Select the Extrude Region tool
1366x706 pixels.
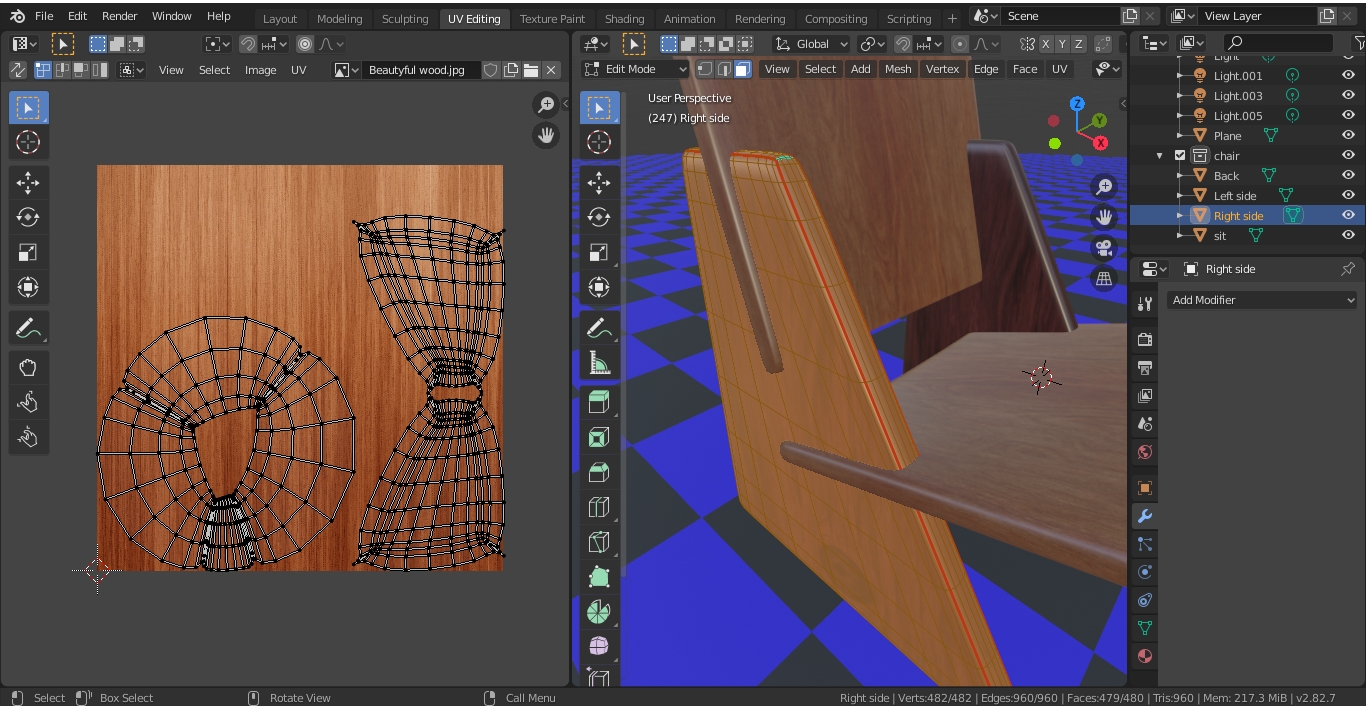(x=599, y=402)
